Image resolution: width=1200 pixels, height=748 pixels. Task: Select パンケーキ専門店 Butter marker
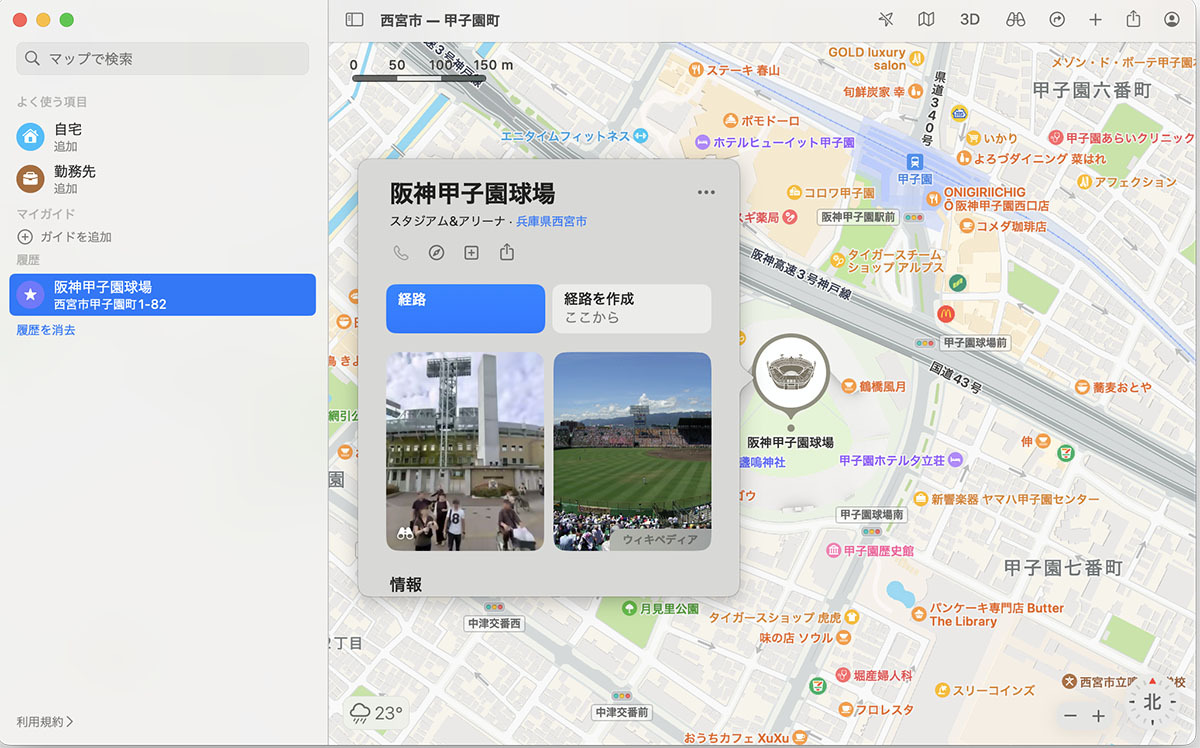919,614
